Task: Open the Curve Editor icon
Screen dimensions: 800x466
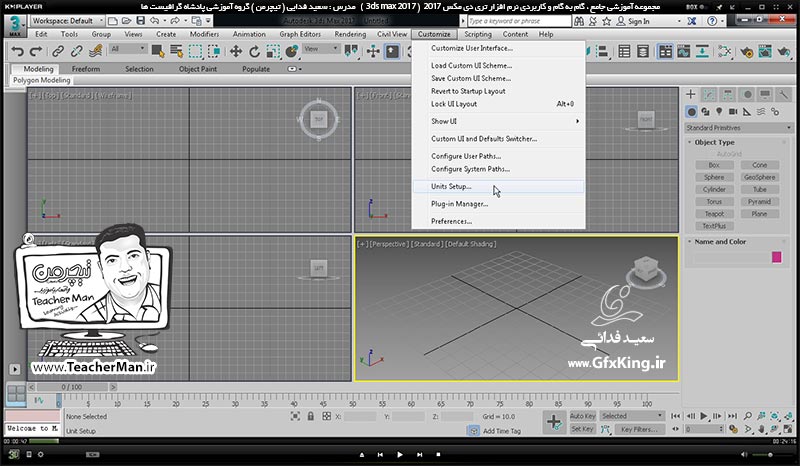Action: pos(684,52)
